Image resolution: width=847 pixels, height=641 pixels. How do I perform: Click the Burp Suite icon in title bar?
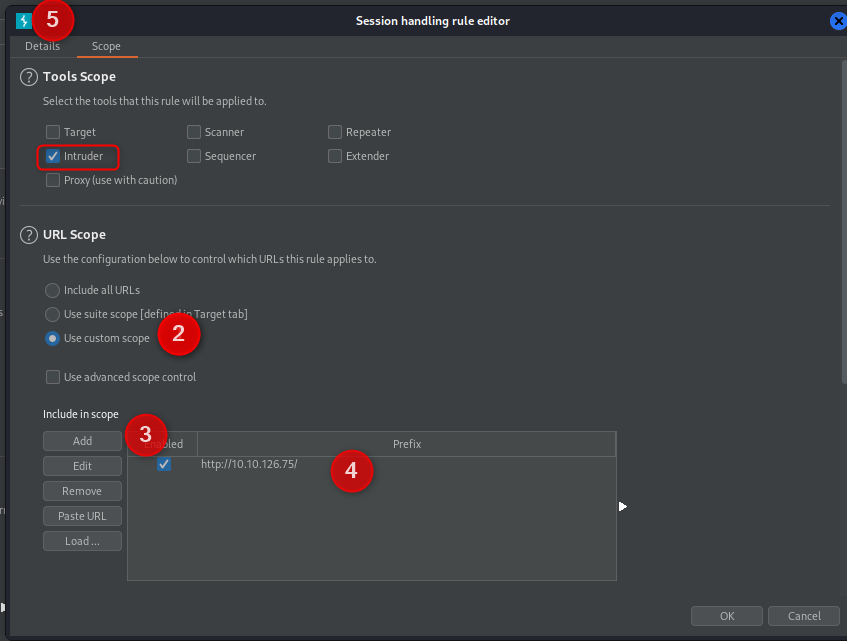point(23,21)
